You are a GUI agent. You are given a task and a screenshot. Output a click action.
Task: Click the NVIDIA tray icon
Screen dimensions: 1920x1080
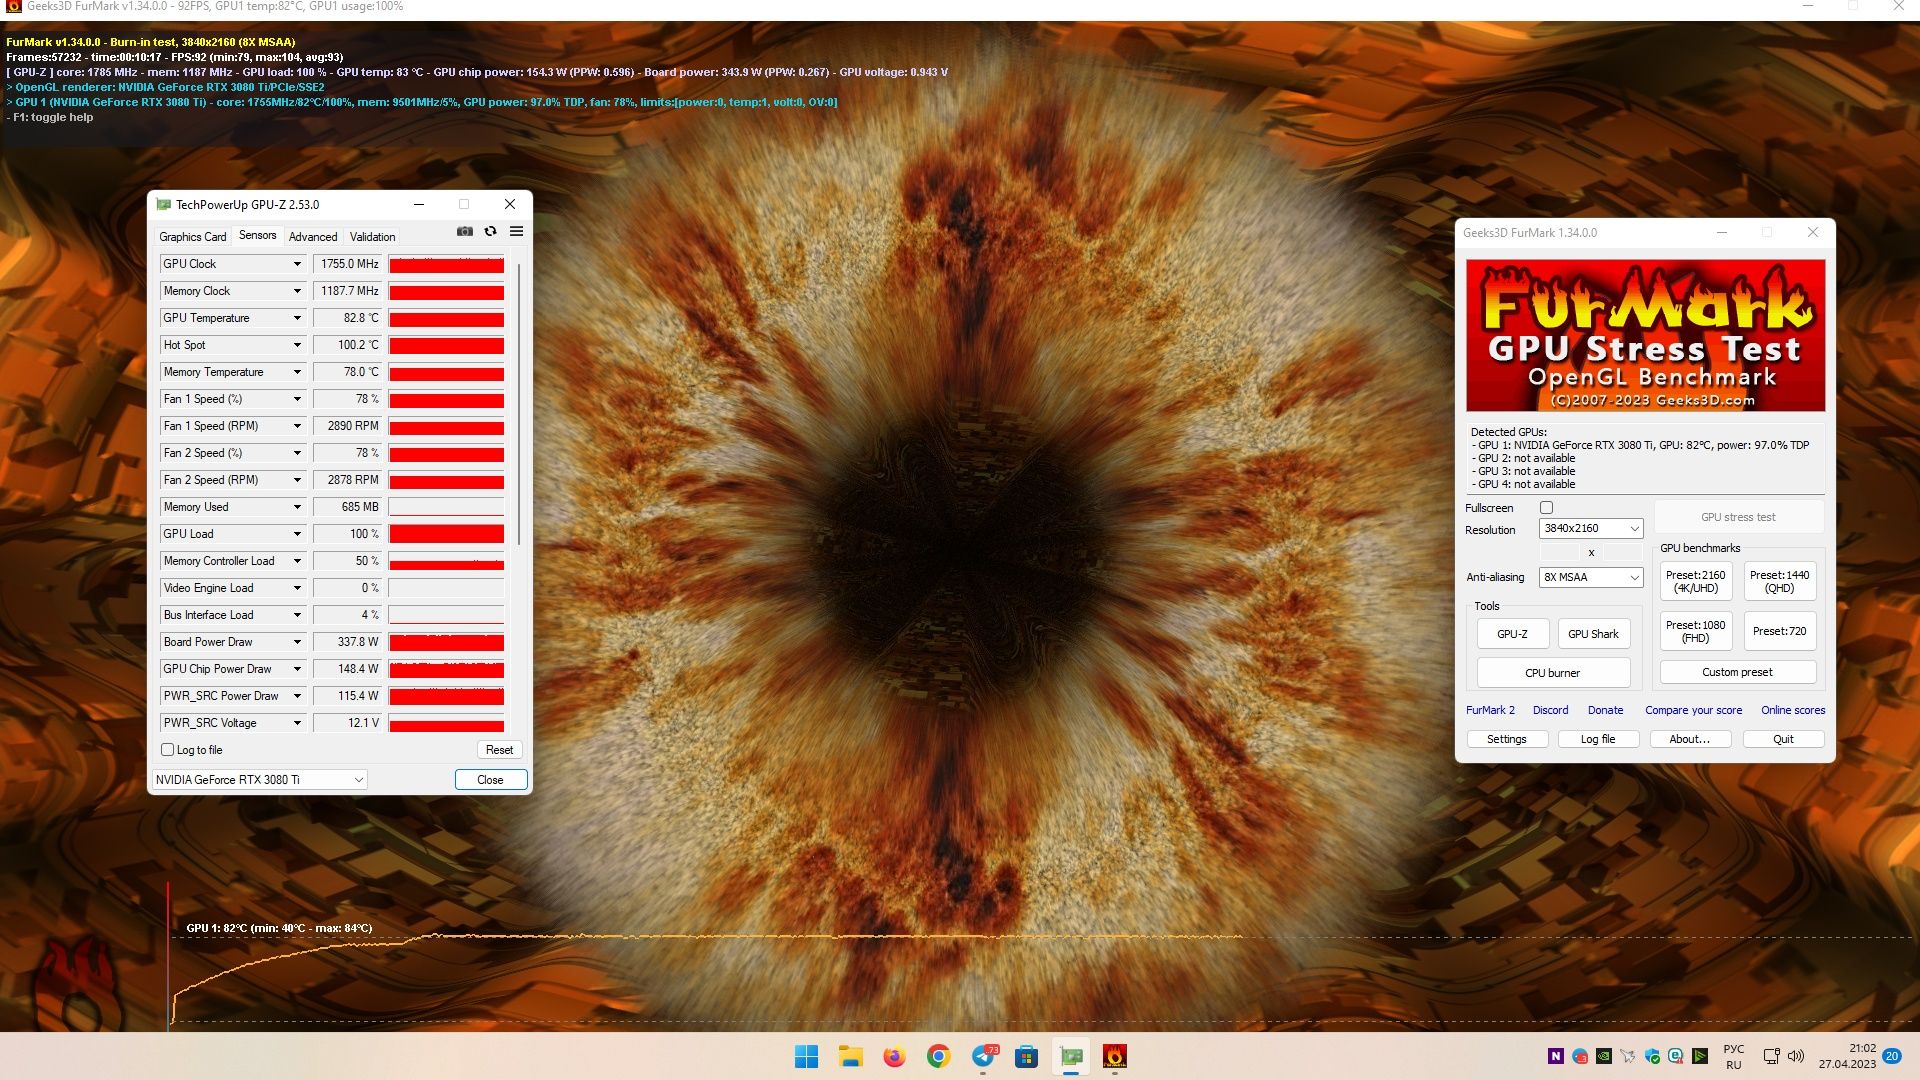point(1604,1056)
